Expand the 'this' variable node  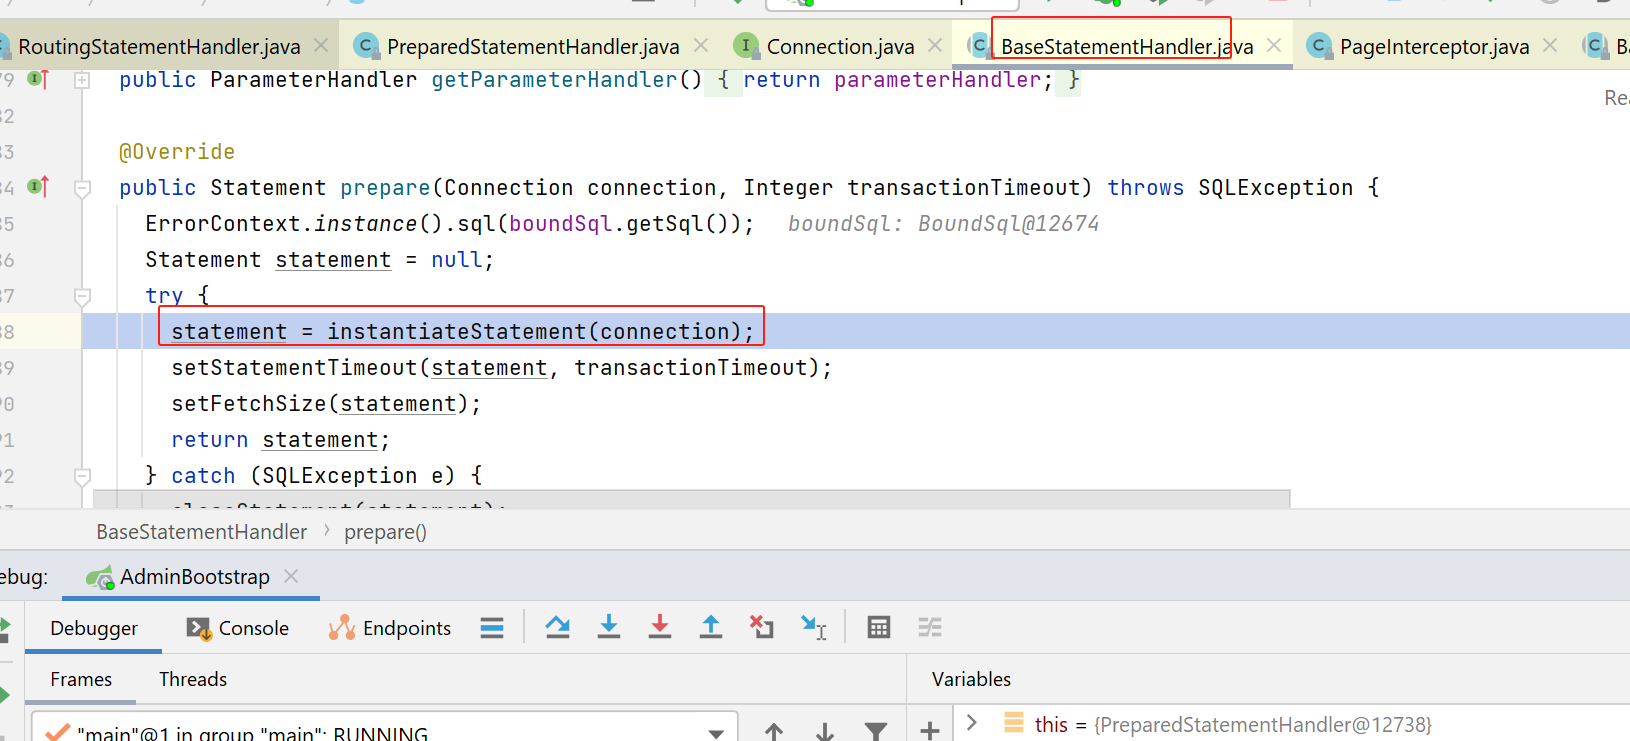point(972,723)
